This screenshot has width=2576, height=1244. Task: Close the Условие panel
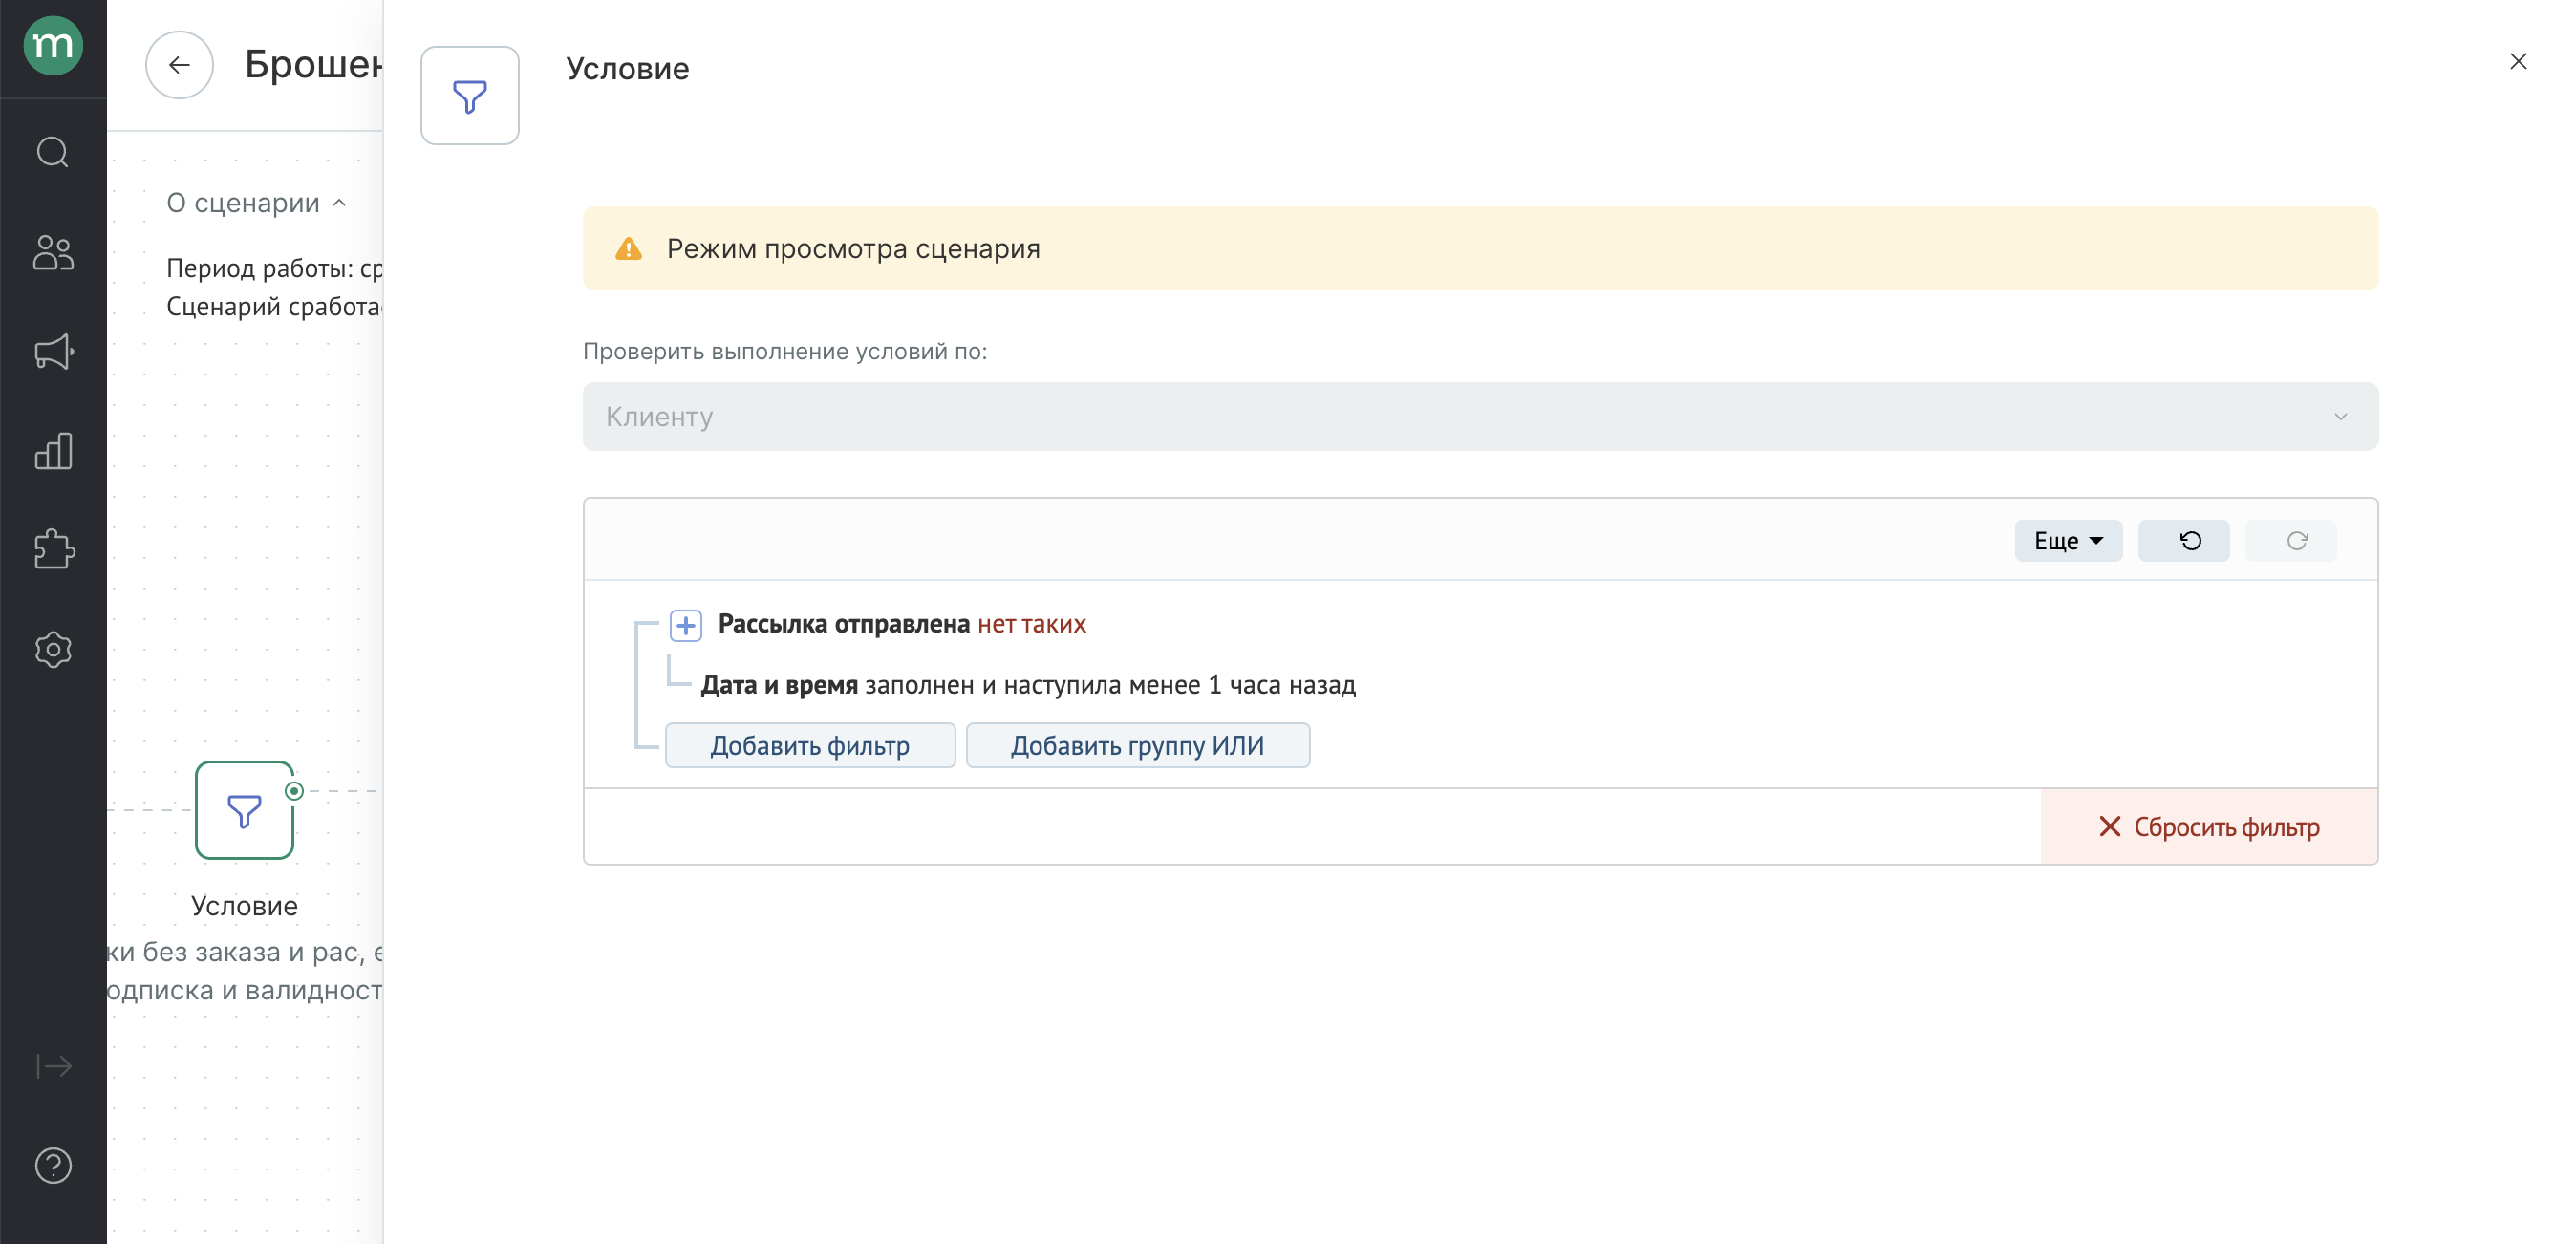click(x=2518, y=62)
